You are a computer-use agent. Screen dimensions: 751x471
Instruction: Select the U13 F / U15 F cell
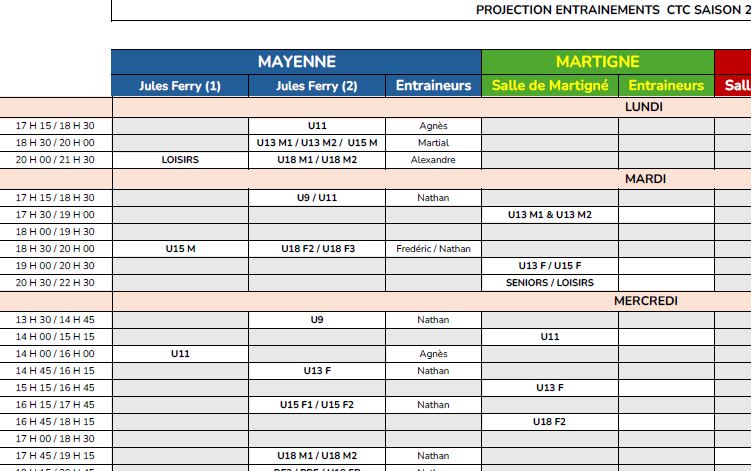550,266
